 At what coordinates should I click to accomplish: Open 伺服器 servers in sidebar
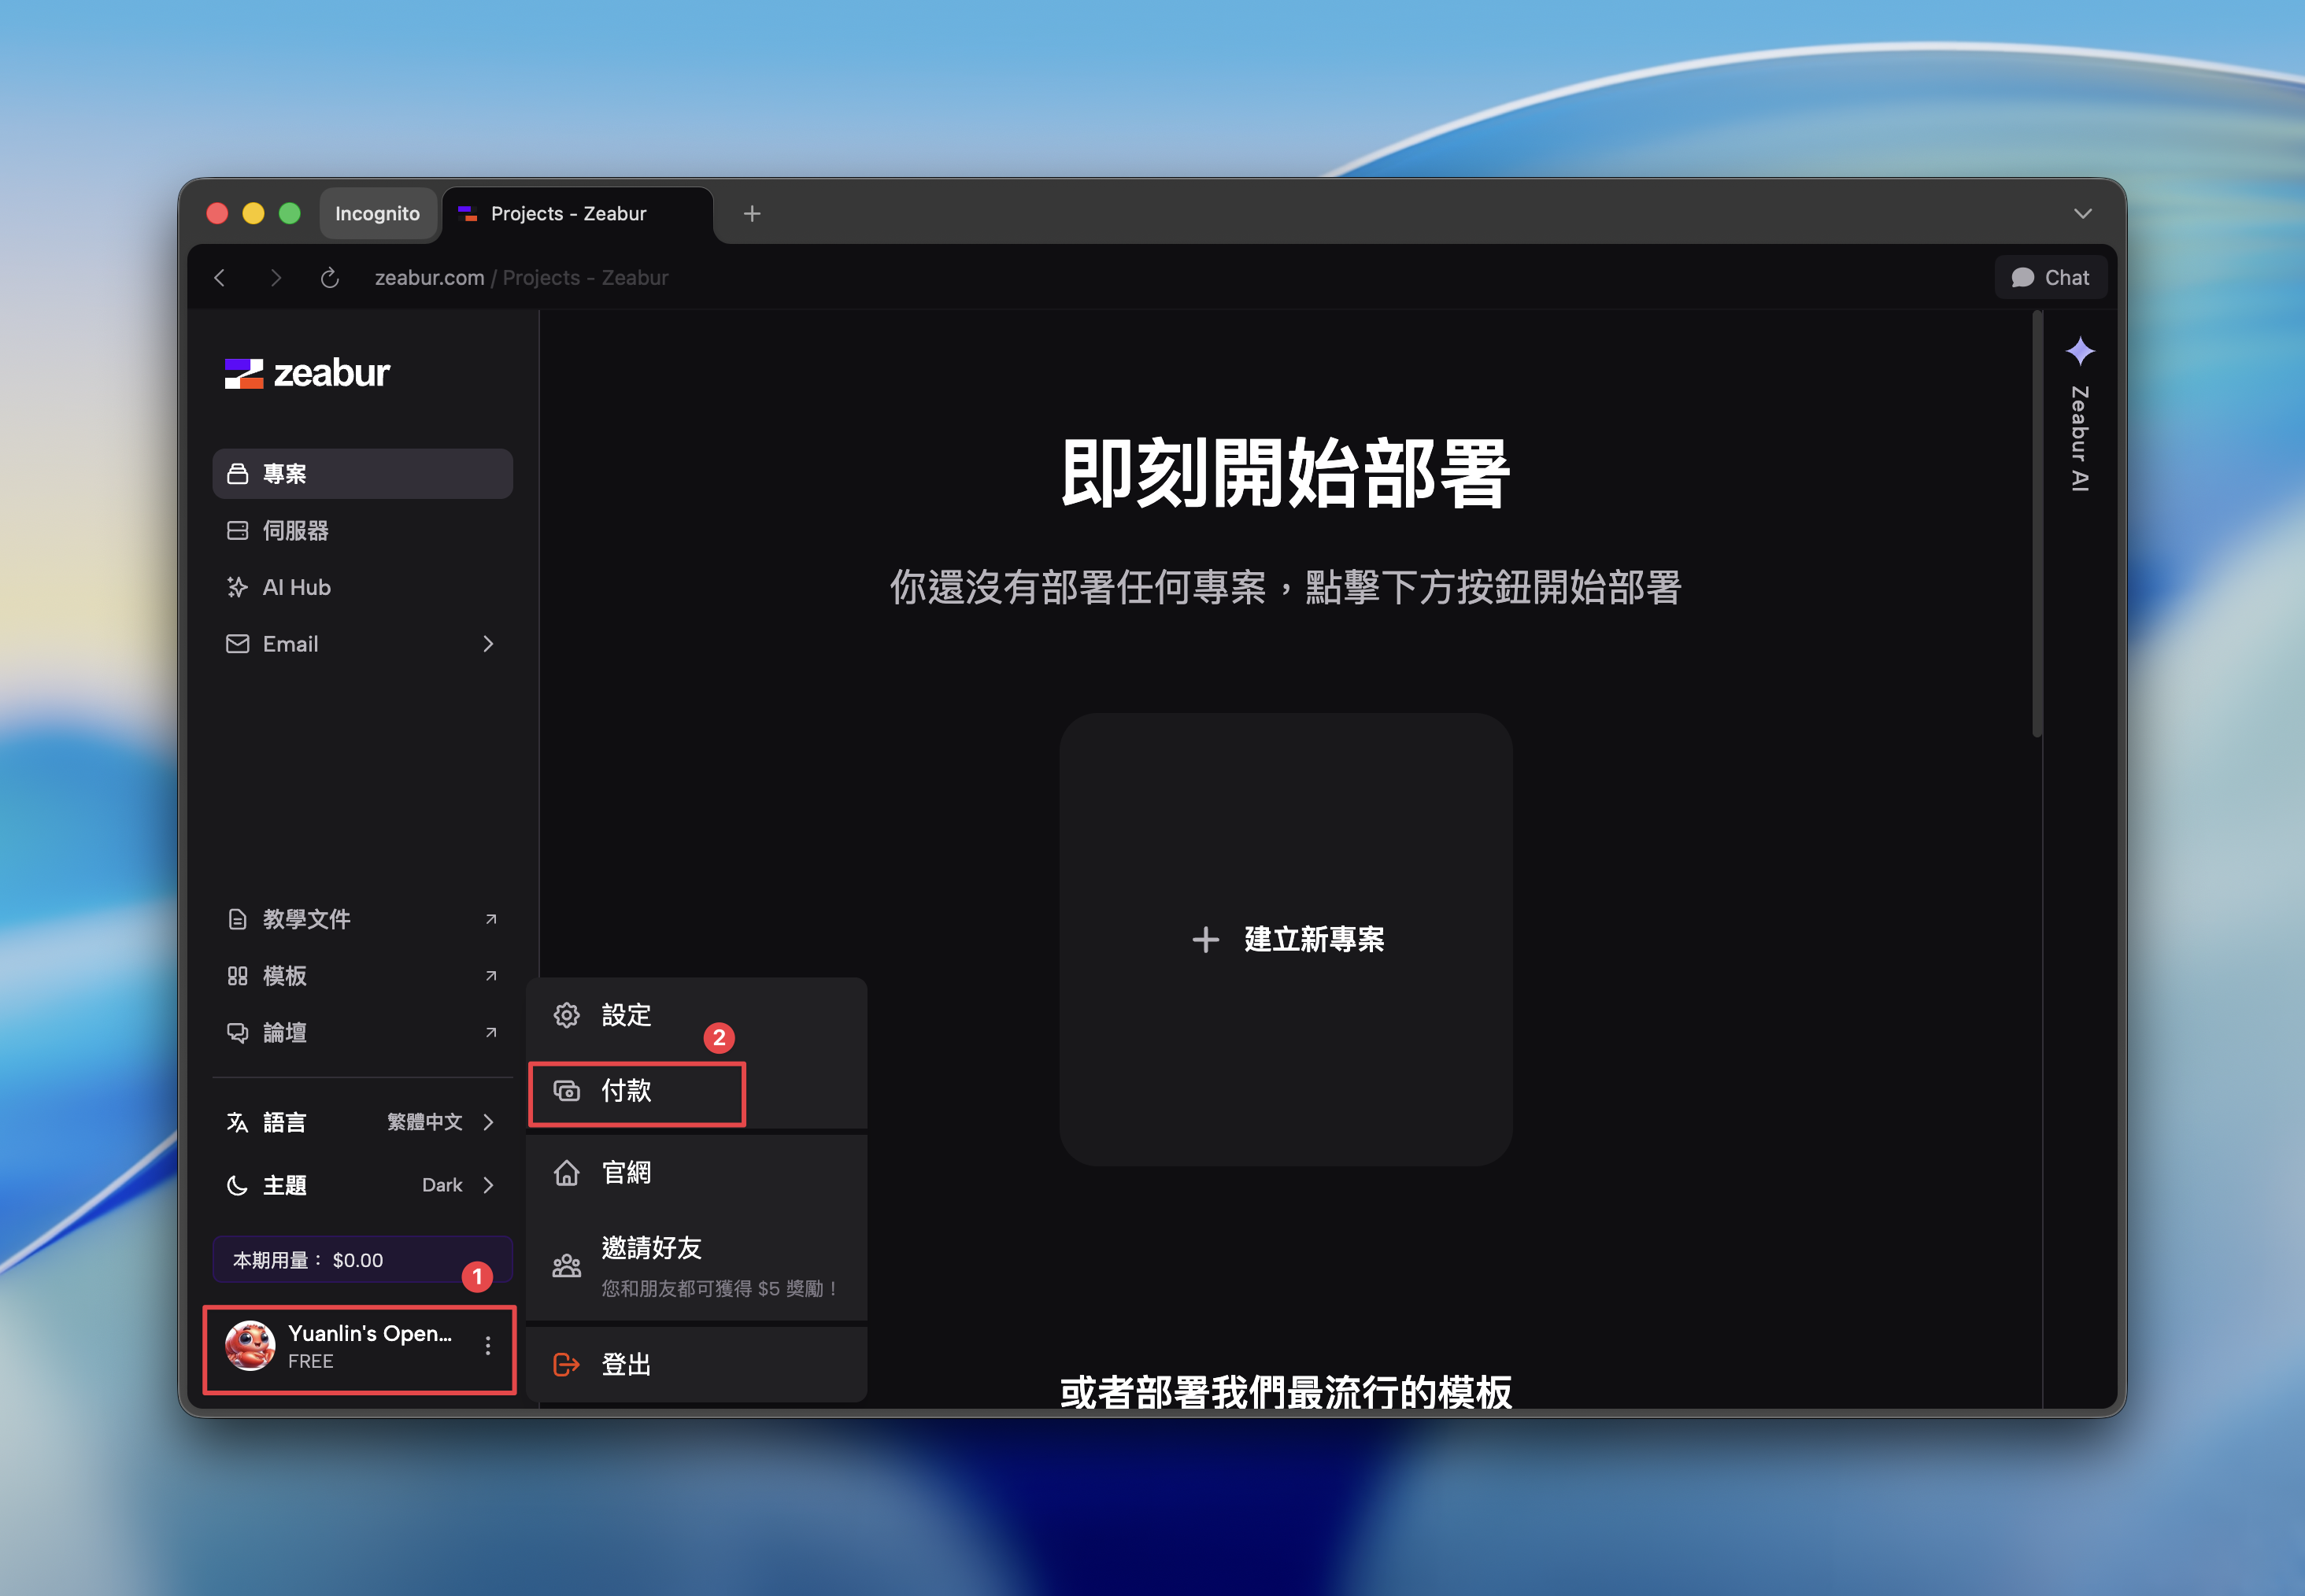295,530
